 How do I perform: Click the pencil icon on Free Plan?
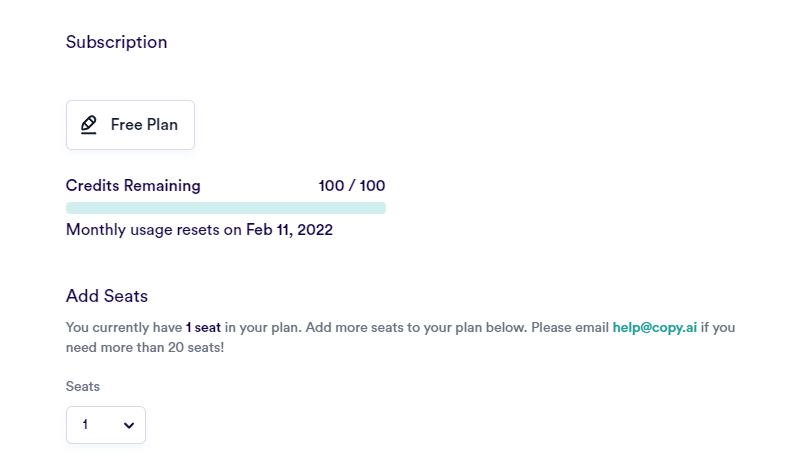[89, 125]
